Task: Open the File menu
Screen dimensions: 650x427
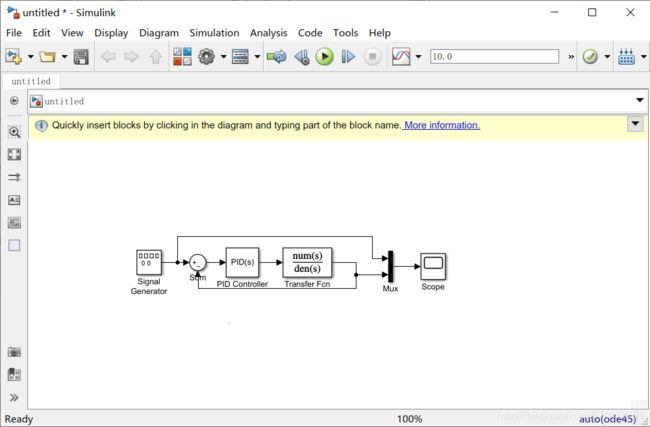Action: click(14, 33)
